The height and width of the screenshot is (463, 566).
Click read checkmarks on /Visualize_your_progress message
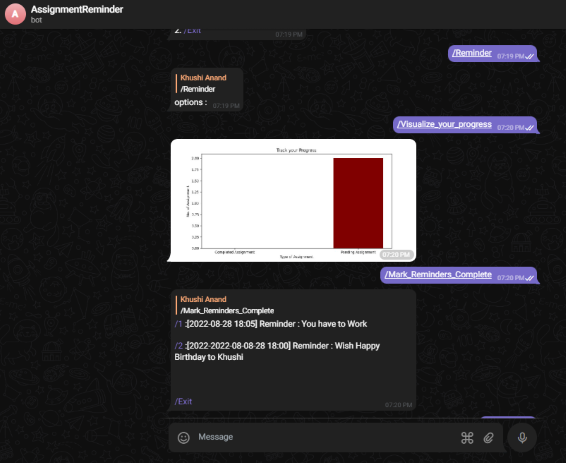tap(529, 127)
